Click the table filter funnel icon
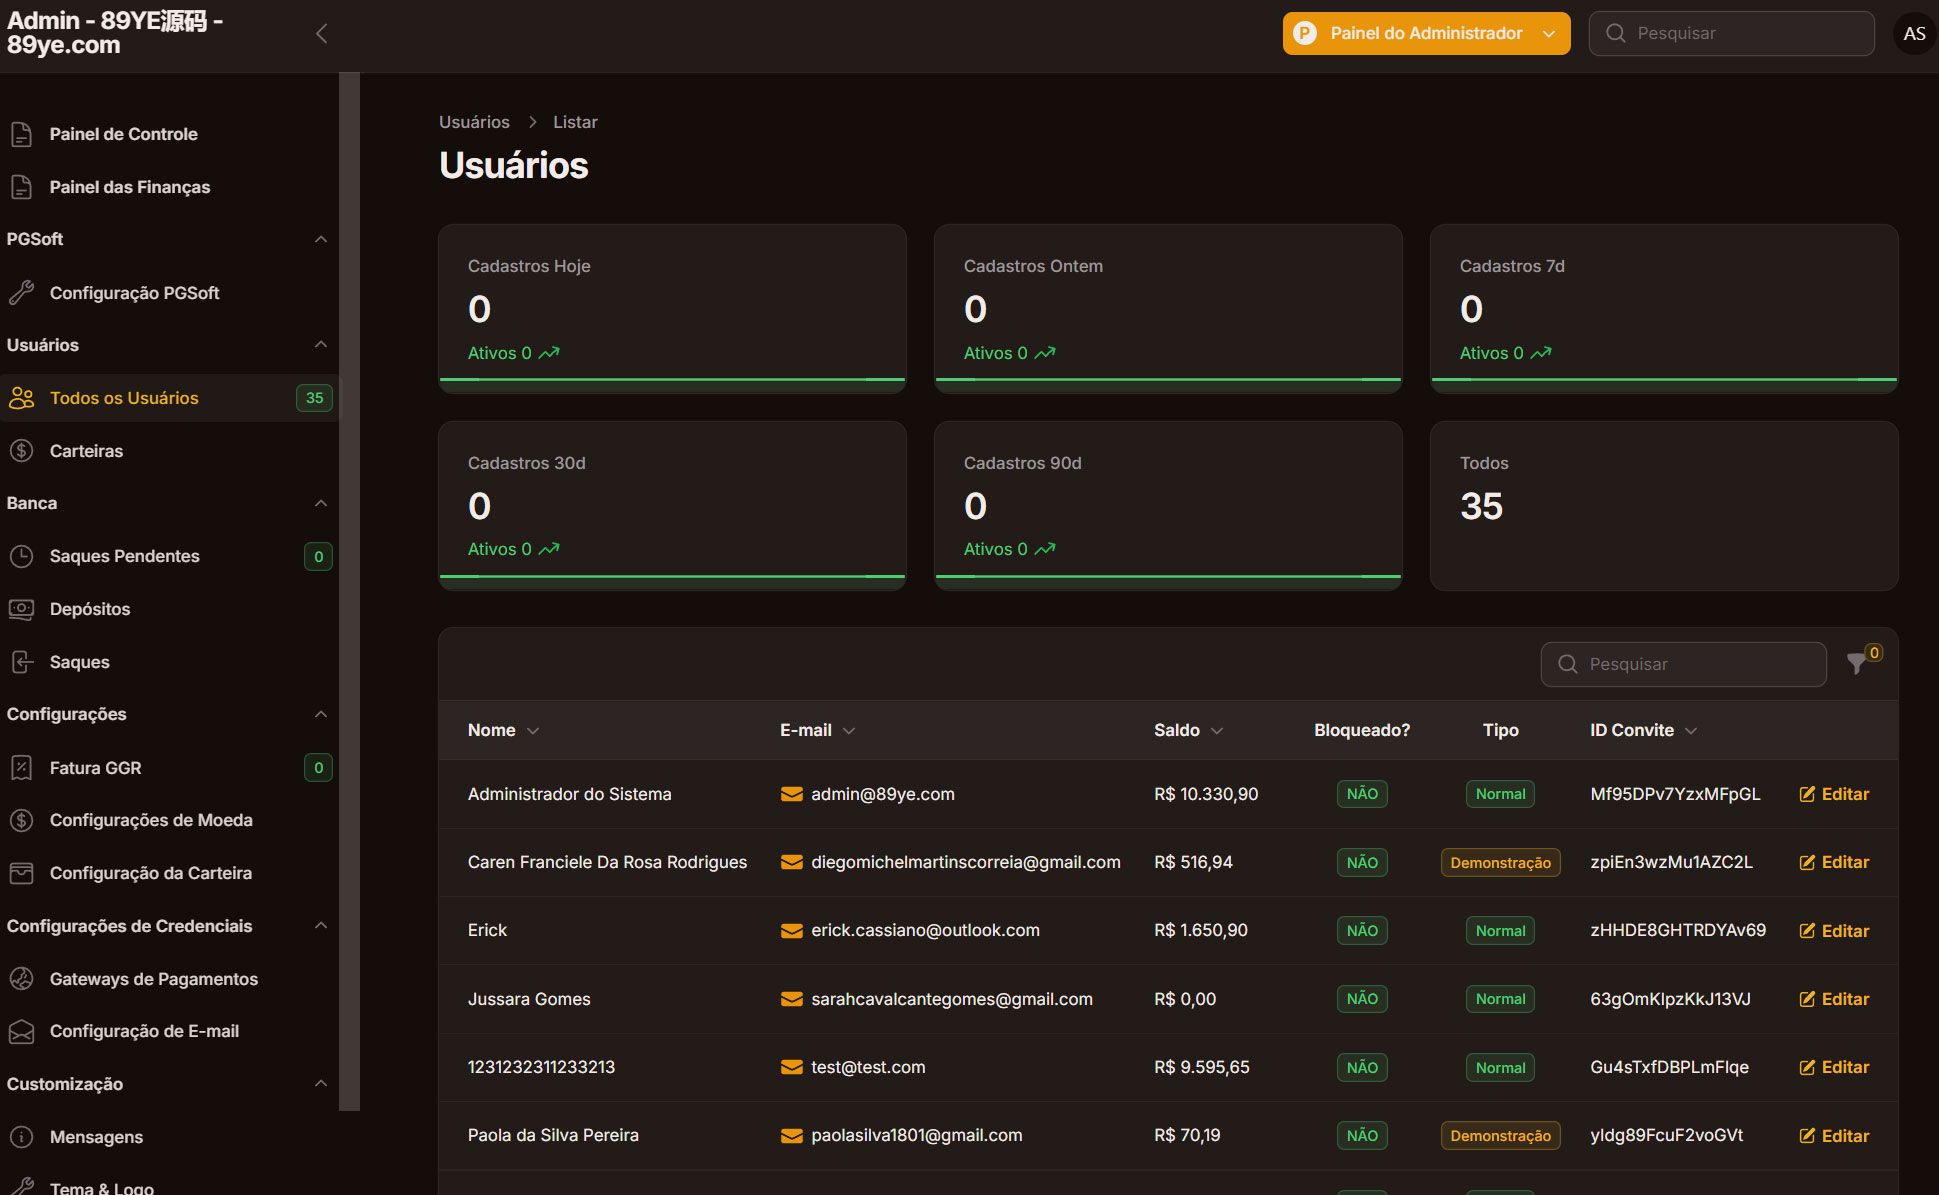The height and width of the screenshot is (1195, 1939). click(x=1857, y=663)
